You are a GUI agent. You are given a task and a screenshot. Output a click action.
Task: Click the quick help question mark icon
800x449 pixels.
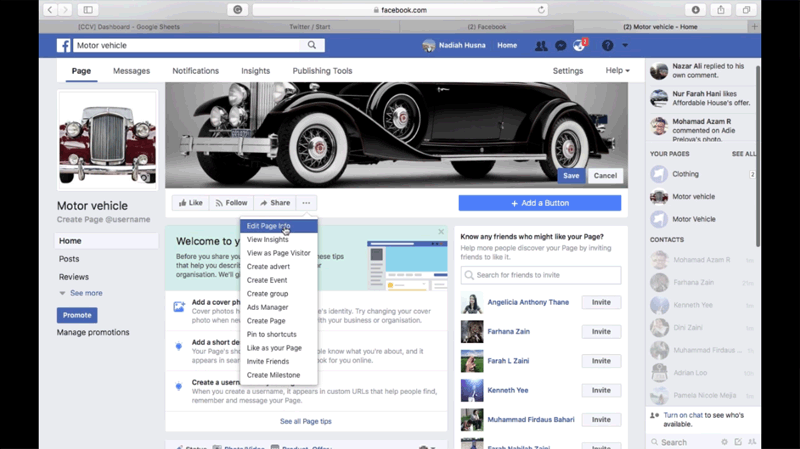tap(607, 46)
